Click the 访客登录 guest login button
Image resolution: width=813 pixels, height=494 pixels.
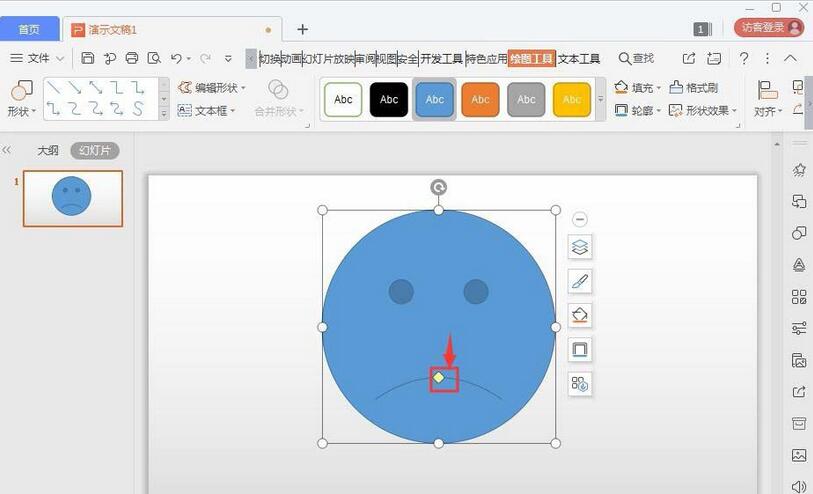click(x=769, y=27)
